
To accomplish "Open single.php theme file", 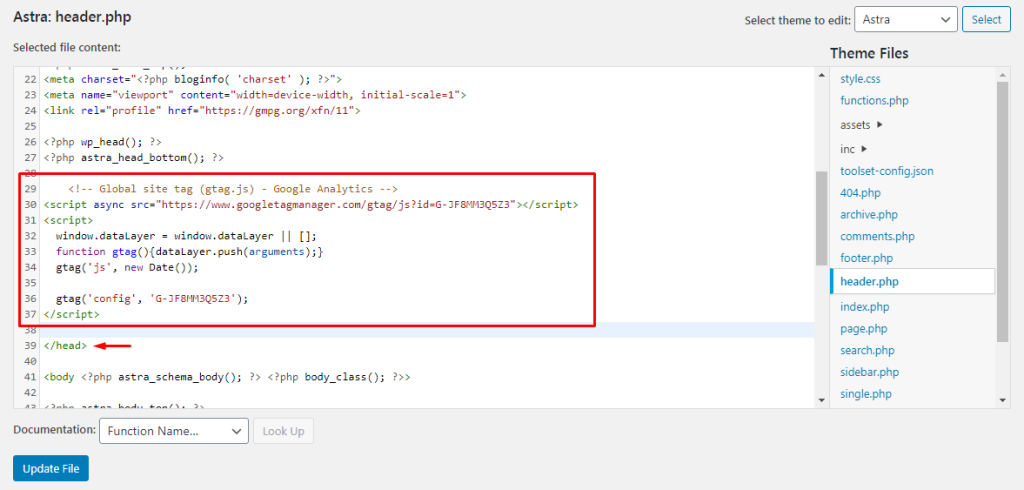I will click(866, 394).
